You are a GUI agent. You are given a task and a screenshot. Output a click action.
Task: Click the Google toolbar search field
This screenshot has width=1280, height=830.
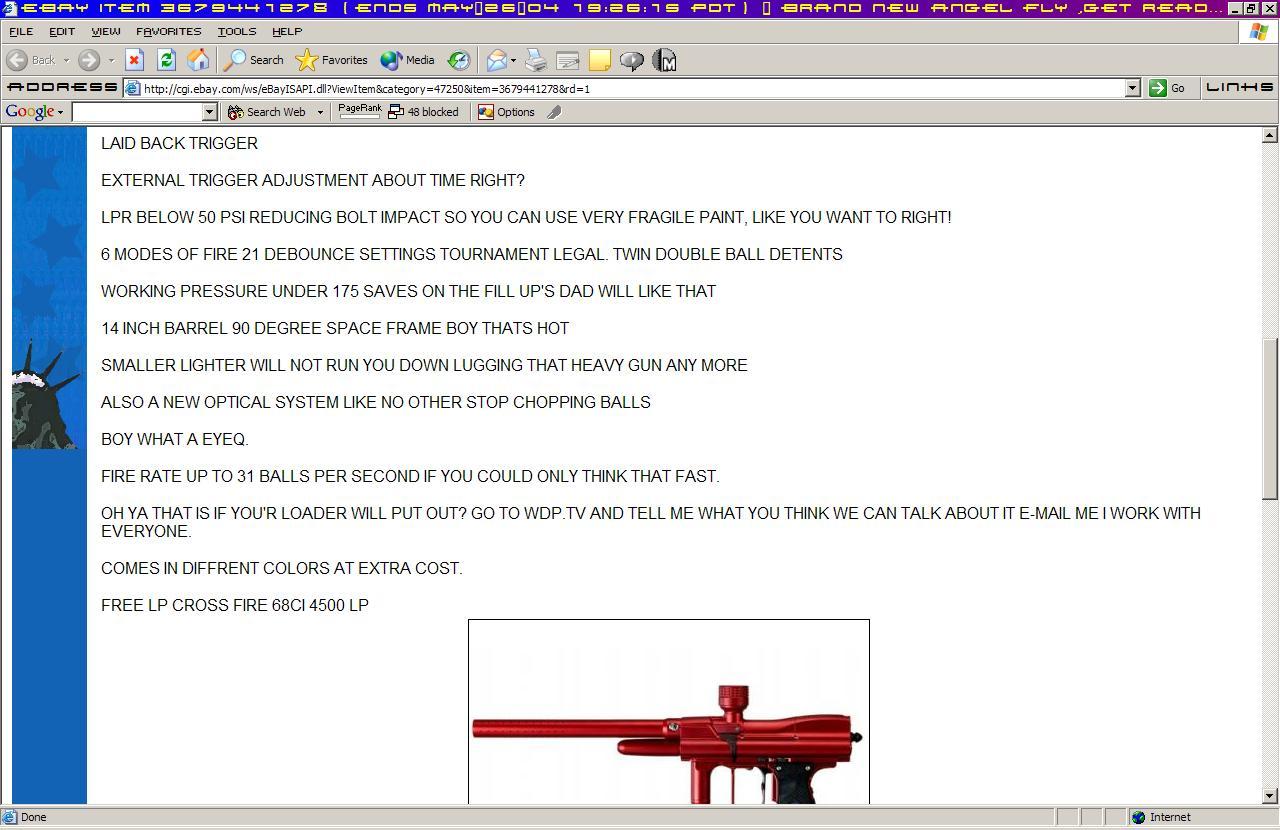click(137, 112)
